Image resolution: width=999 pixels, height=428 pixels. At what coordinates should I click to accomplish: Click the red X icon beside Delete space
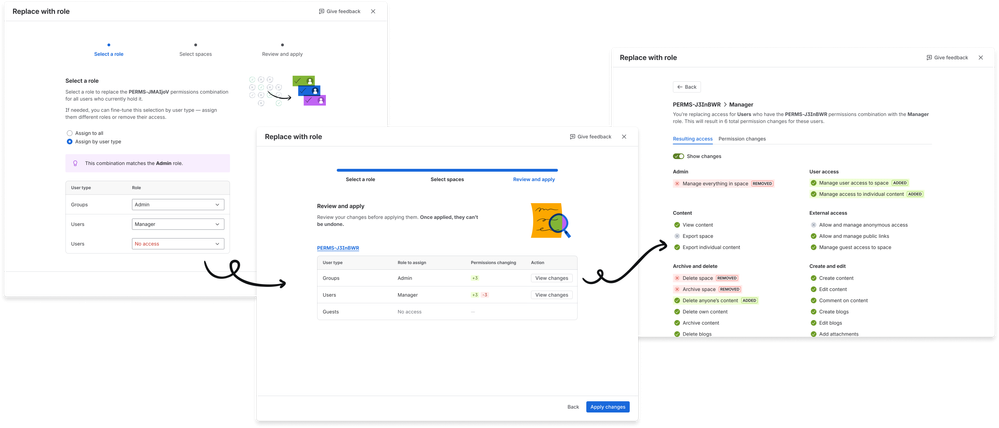point(677,278)
